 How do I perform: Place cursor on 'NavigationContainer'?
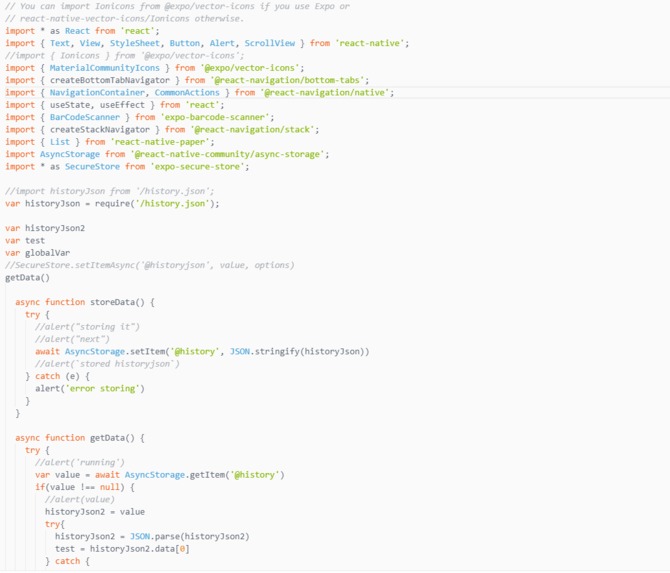coord(97,93)
